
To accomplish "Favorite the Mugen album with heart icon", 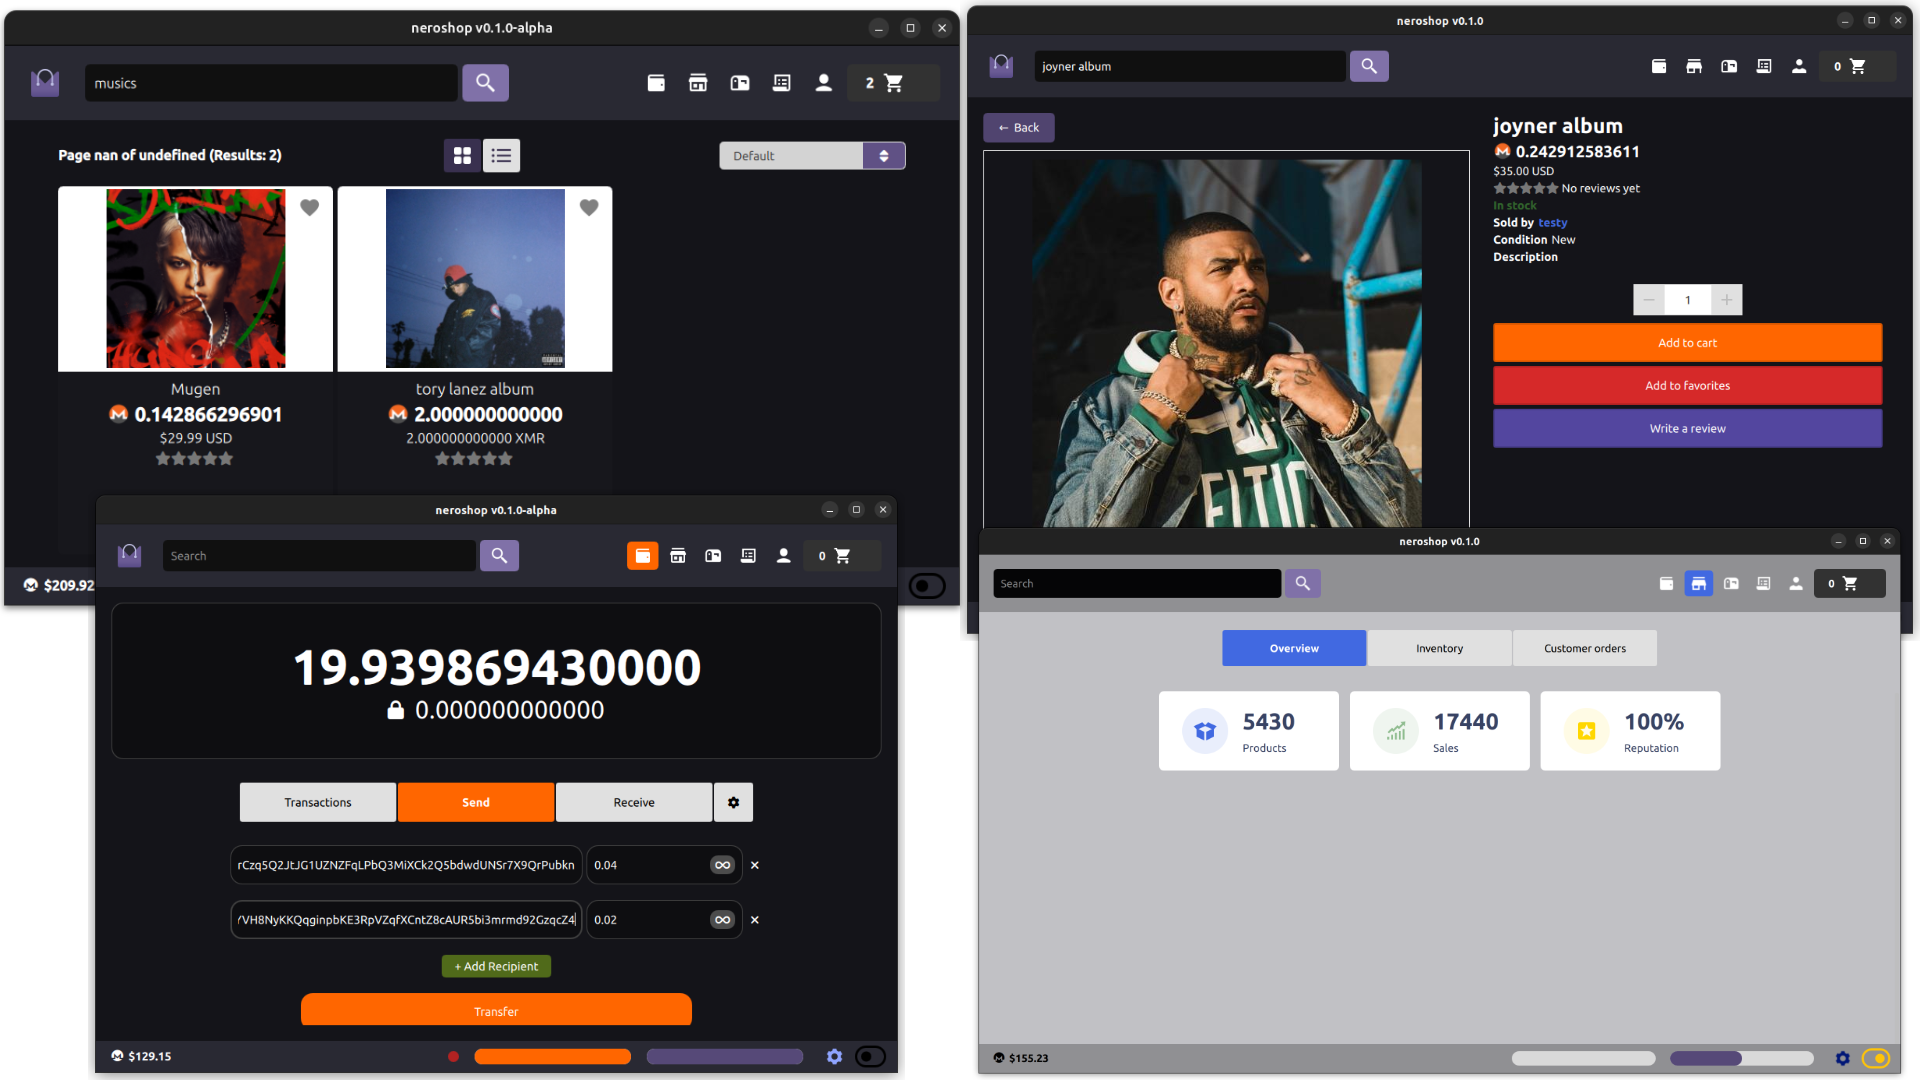I will (x=310, y=207).
